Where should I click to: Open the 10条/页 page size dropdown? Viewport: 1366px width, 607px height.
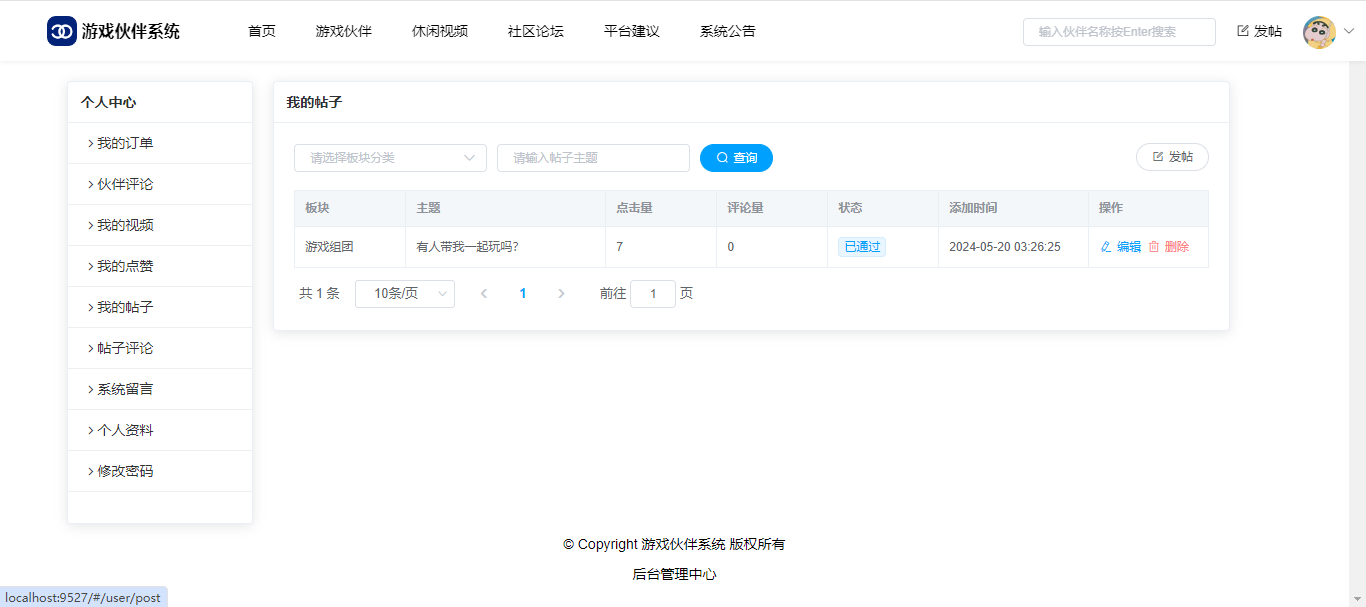pos(404,294)
